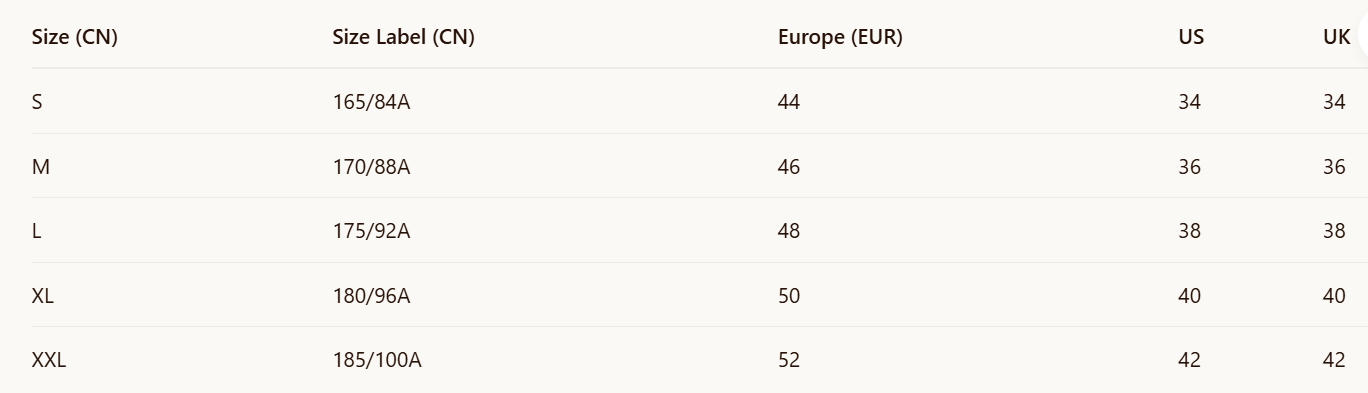Click the Europe (EUR) column header
The width and height of the screenshot is (1368, 393).
coord(840,38)
